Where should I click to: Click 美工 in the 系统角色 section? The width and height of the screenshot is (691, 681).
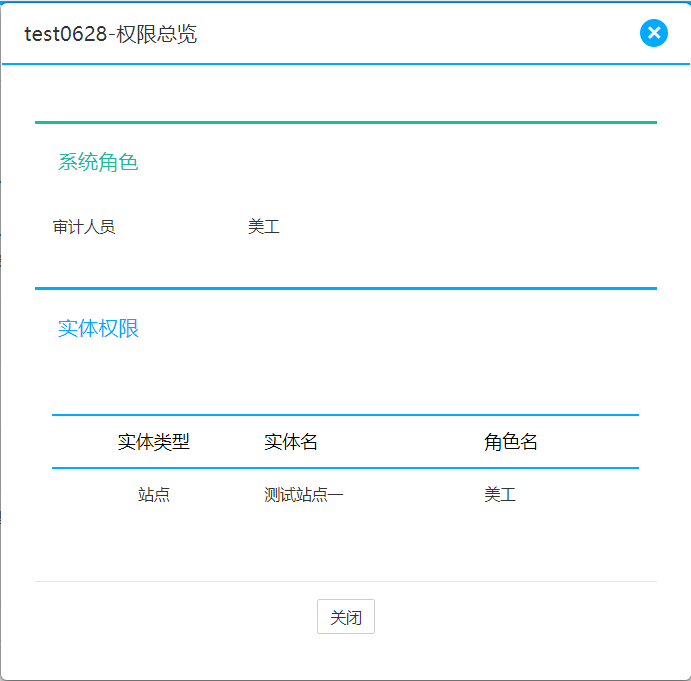264,227
